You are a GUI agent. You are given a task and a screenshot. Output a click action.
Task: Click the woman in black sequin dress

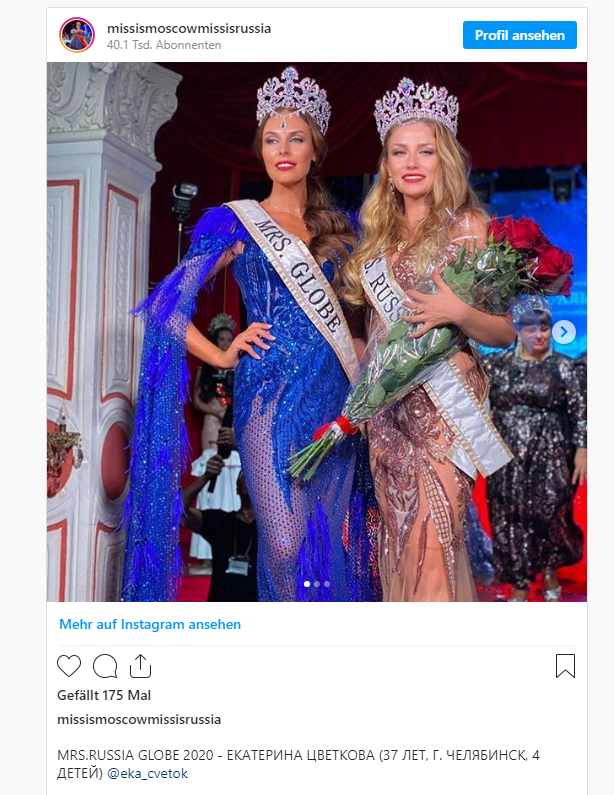tap(537, 446)
